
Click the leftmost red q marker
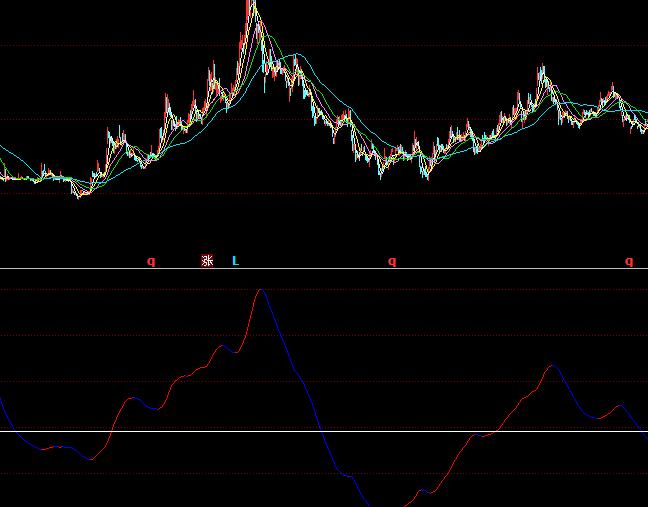[x=151, y=261]
